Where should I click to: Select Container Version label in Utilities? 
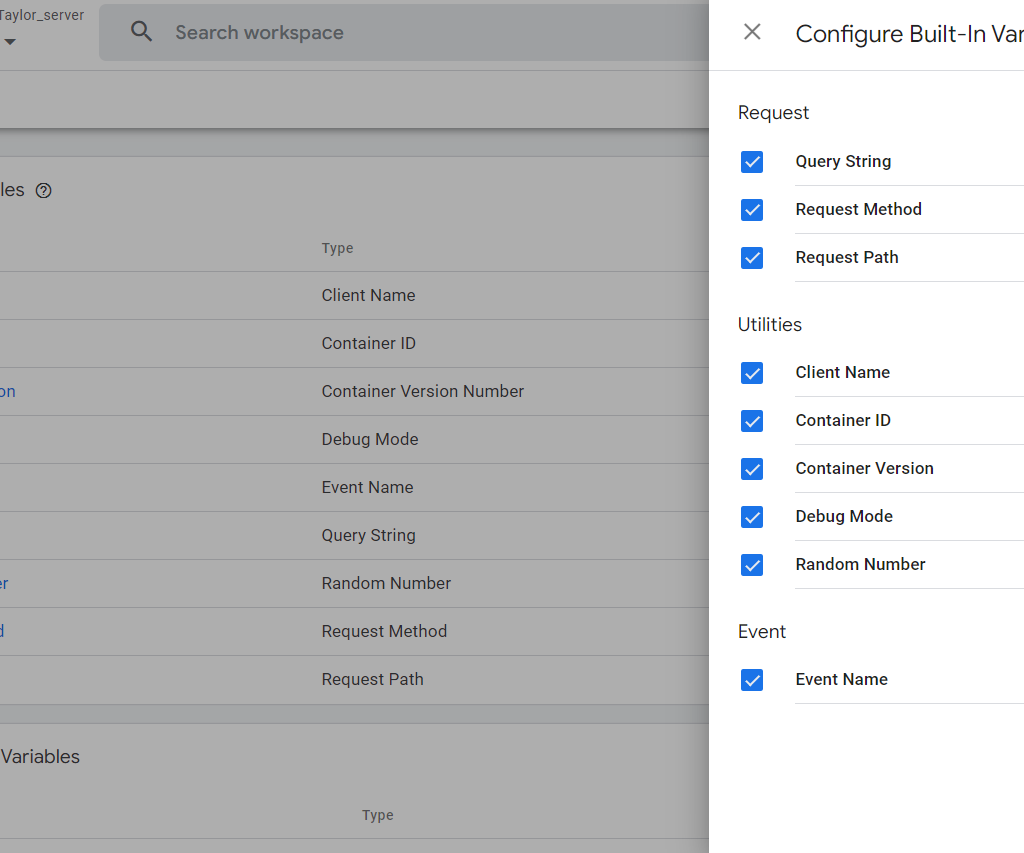[x=865, y=468]
